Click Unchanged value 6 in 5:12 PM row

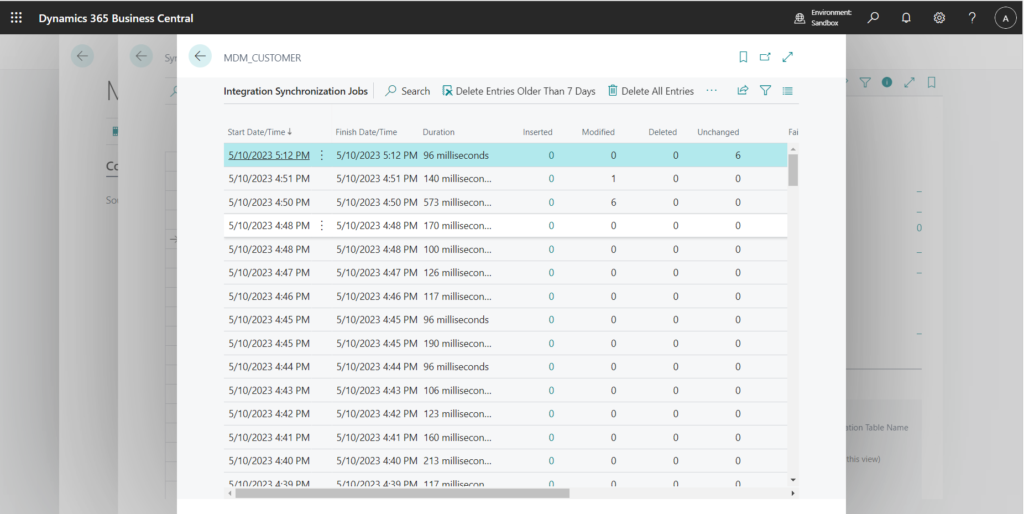tap(738, 155)
